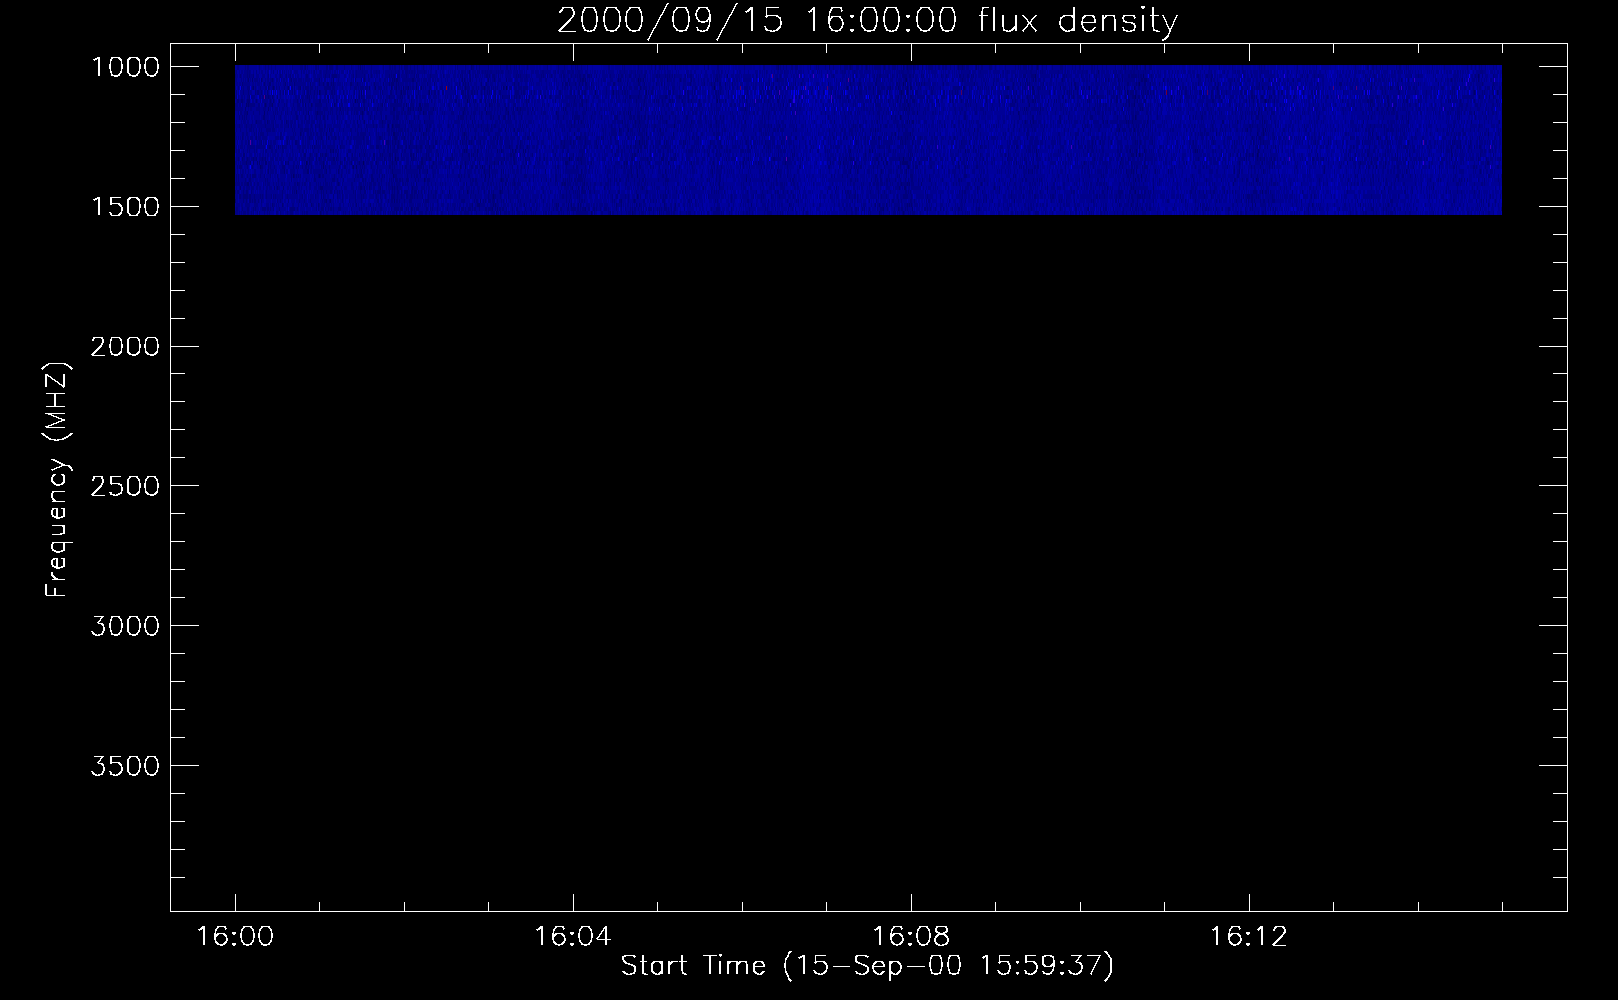This screenshot has height=1000, width=1618.
Task: Click the 1500 frequency tick label
Action: 125,207
